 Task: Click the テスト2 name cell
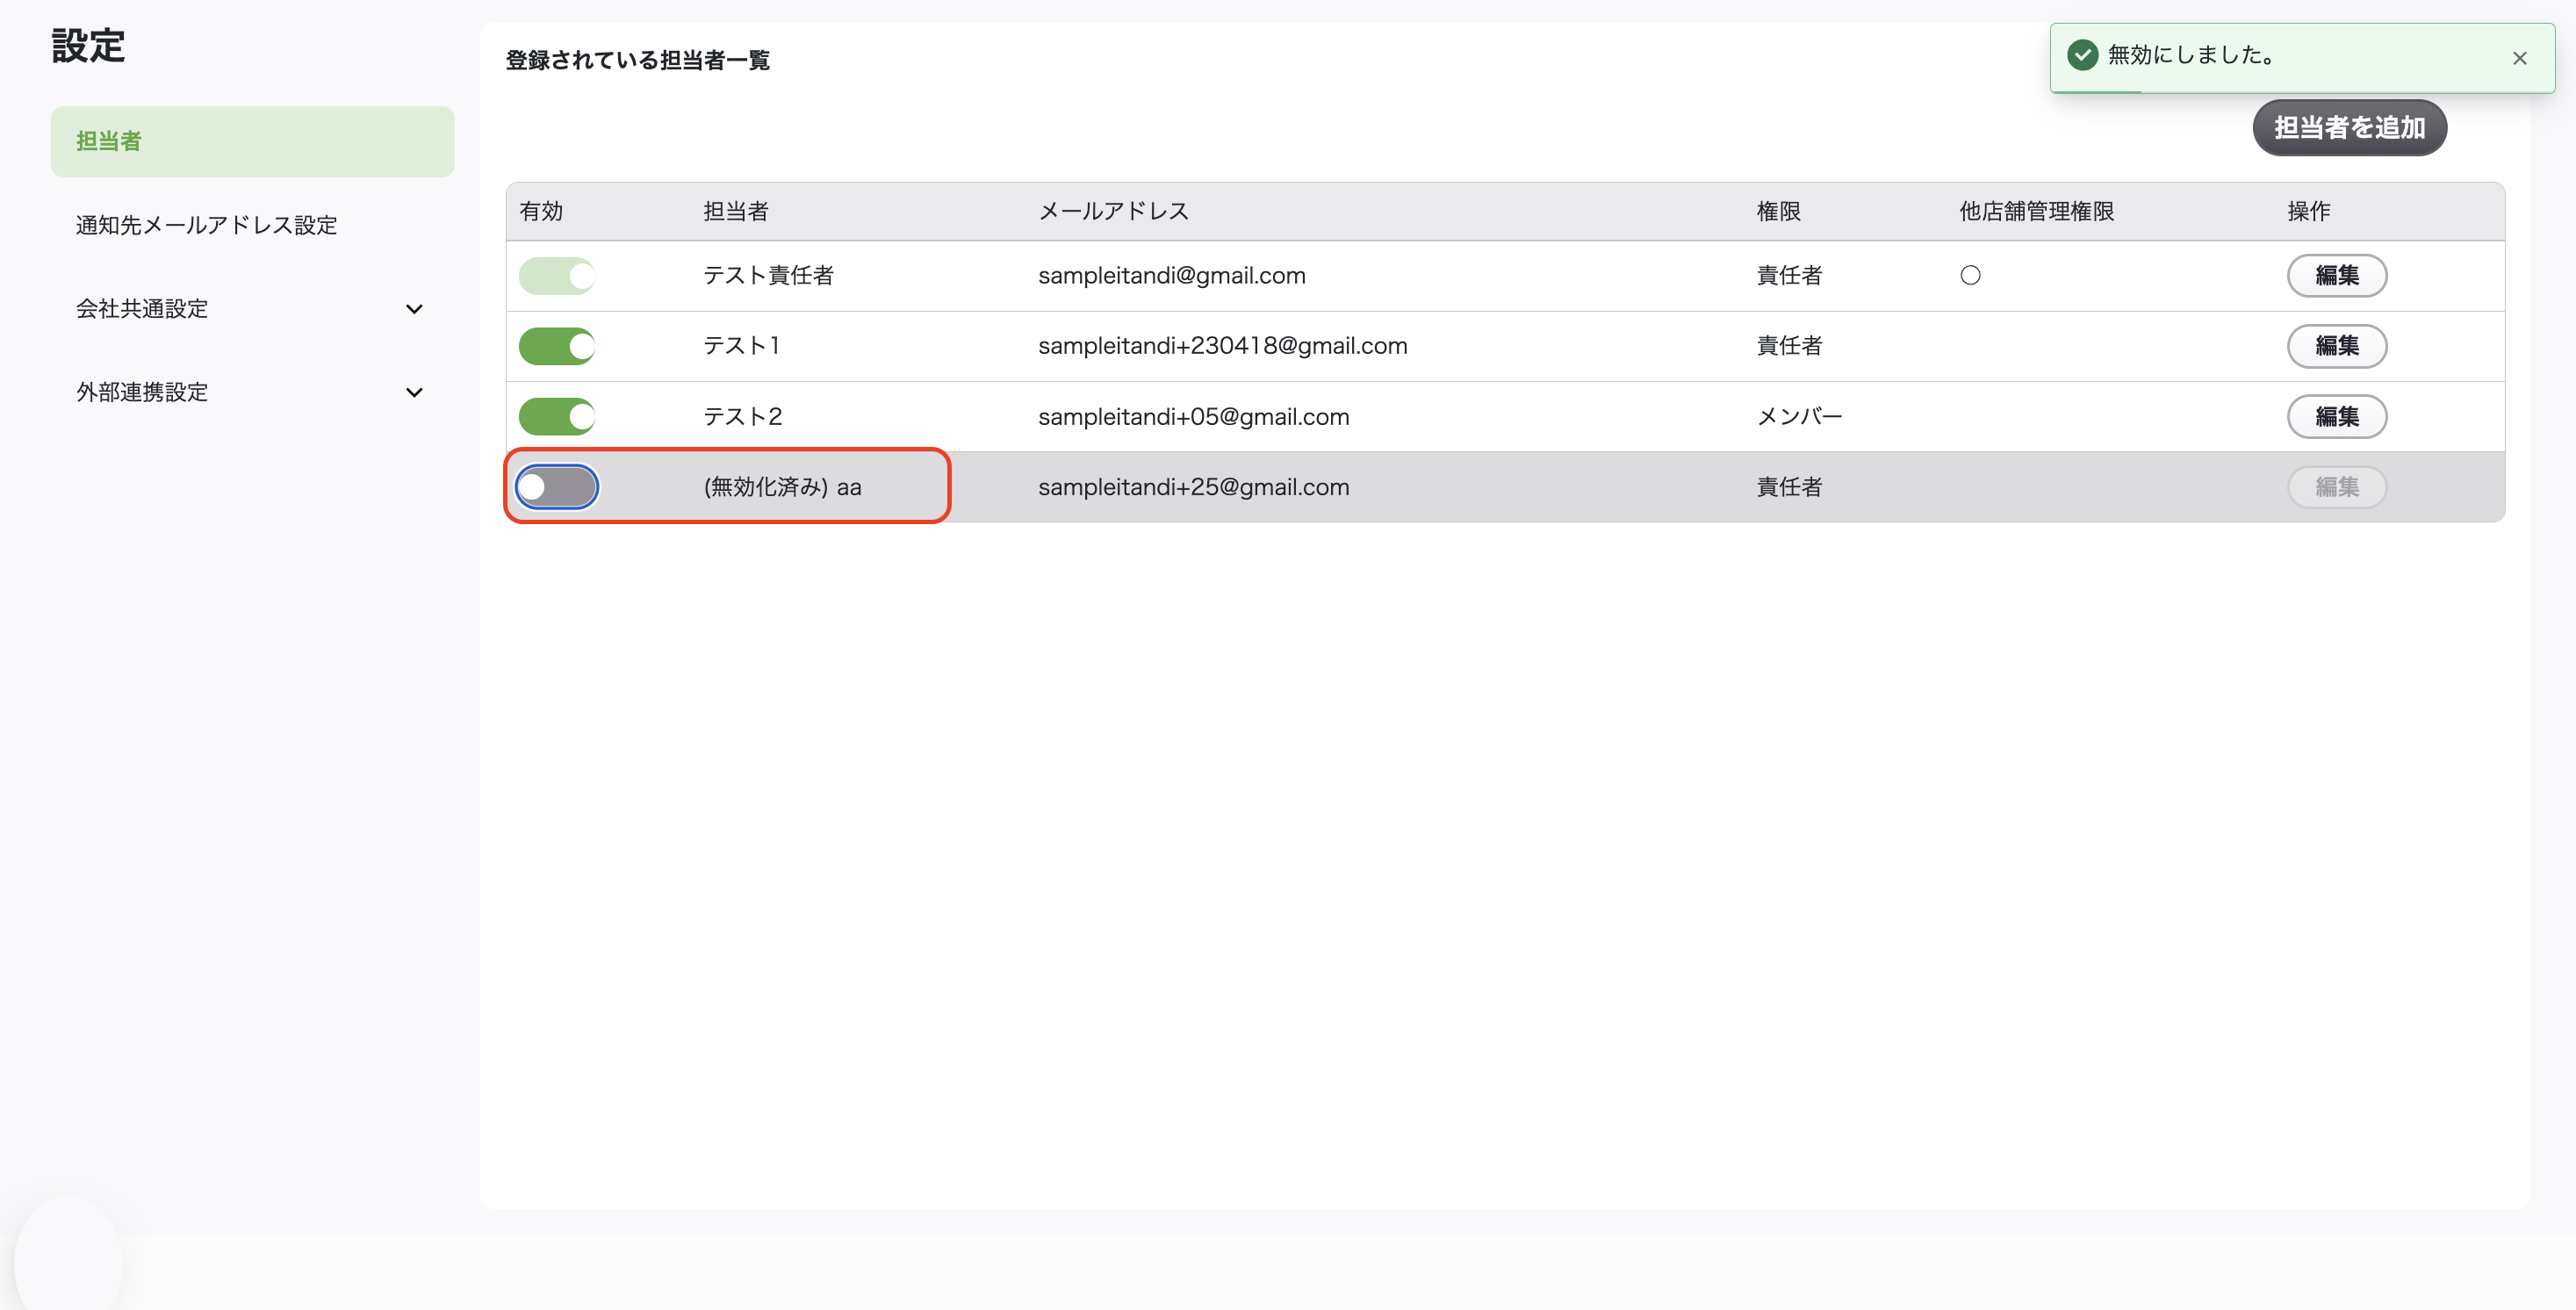pyautogui.click(x=742, y=416)
